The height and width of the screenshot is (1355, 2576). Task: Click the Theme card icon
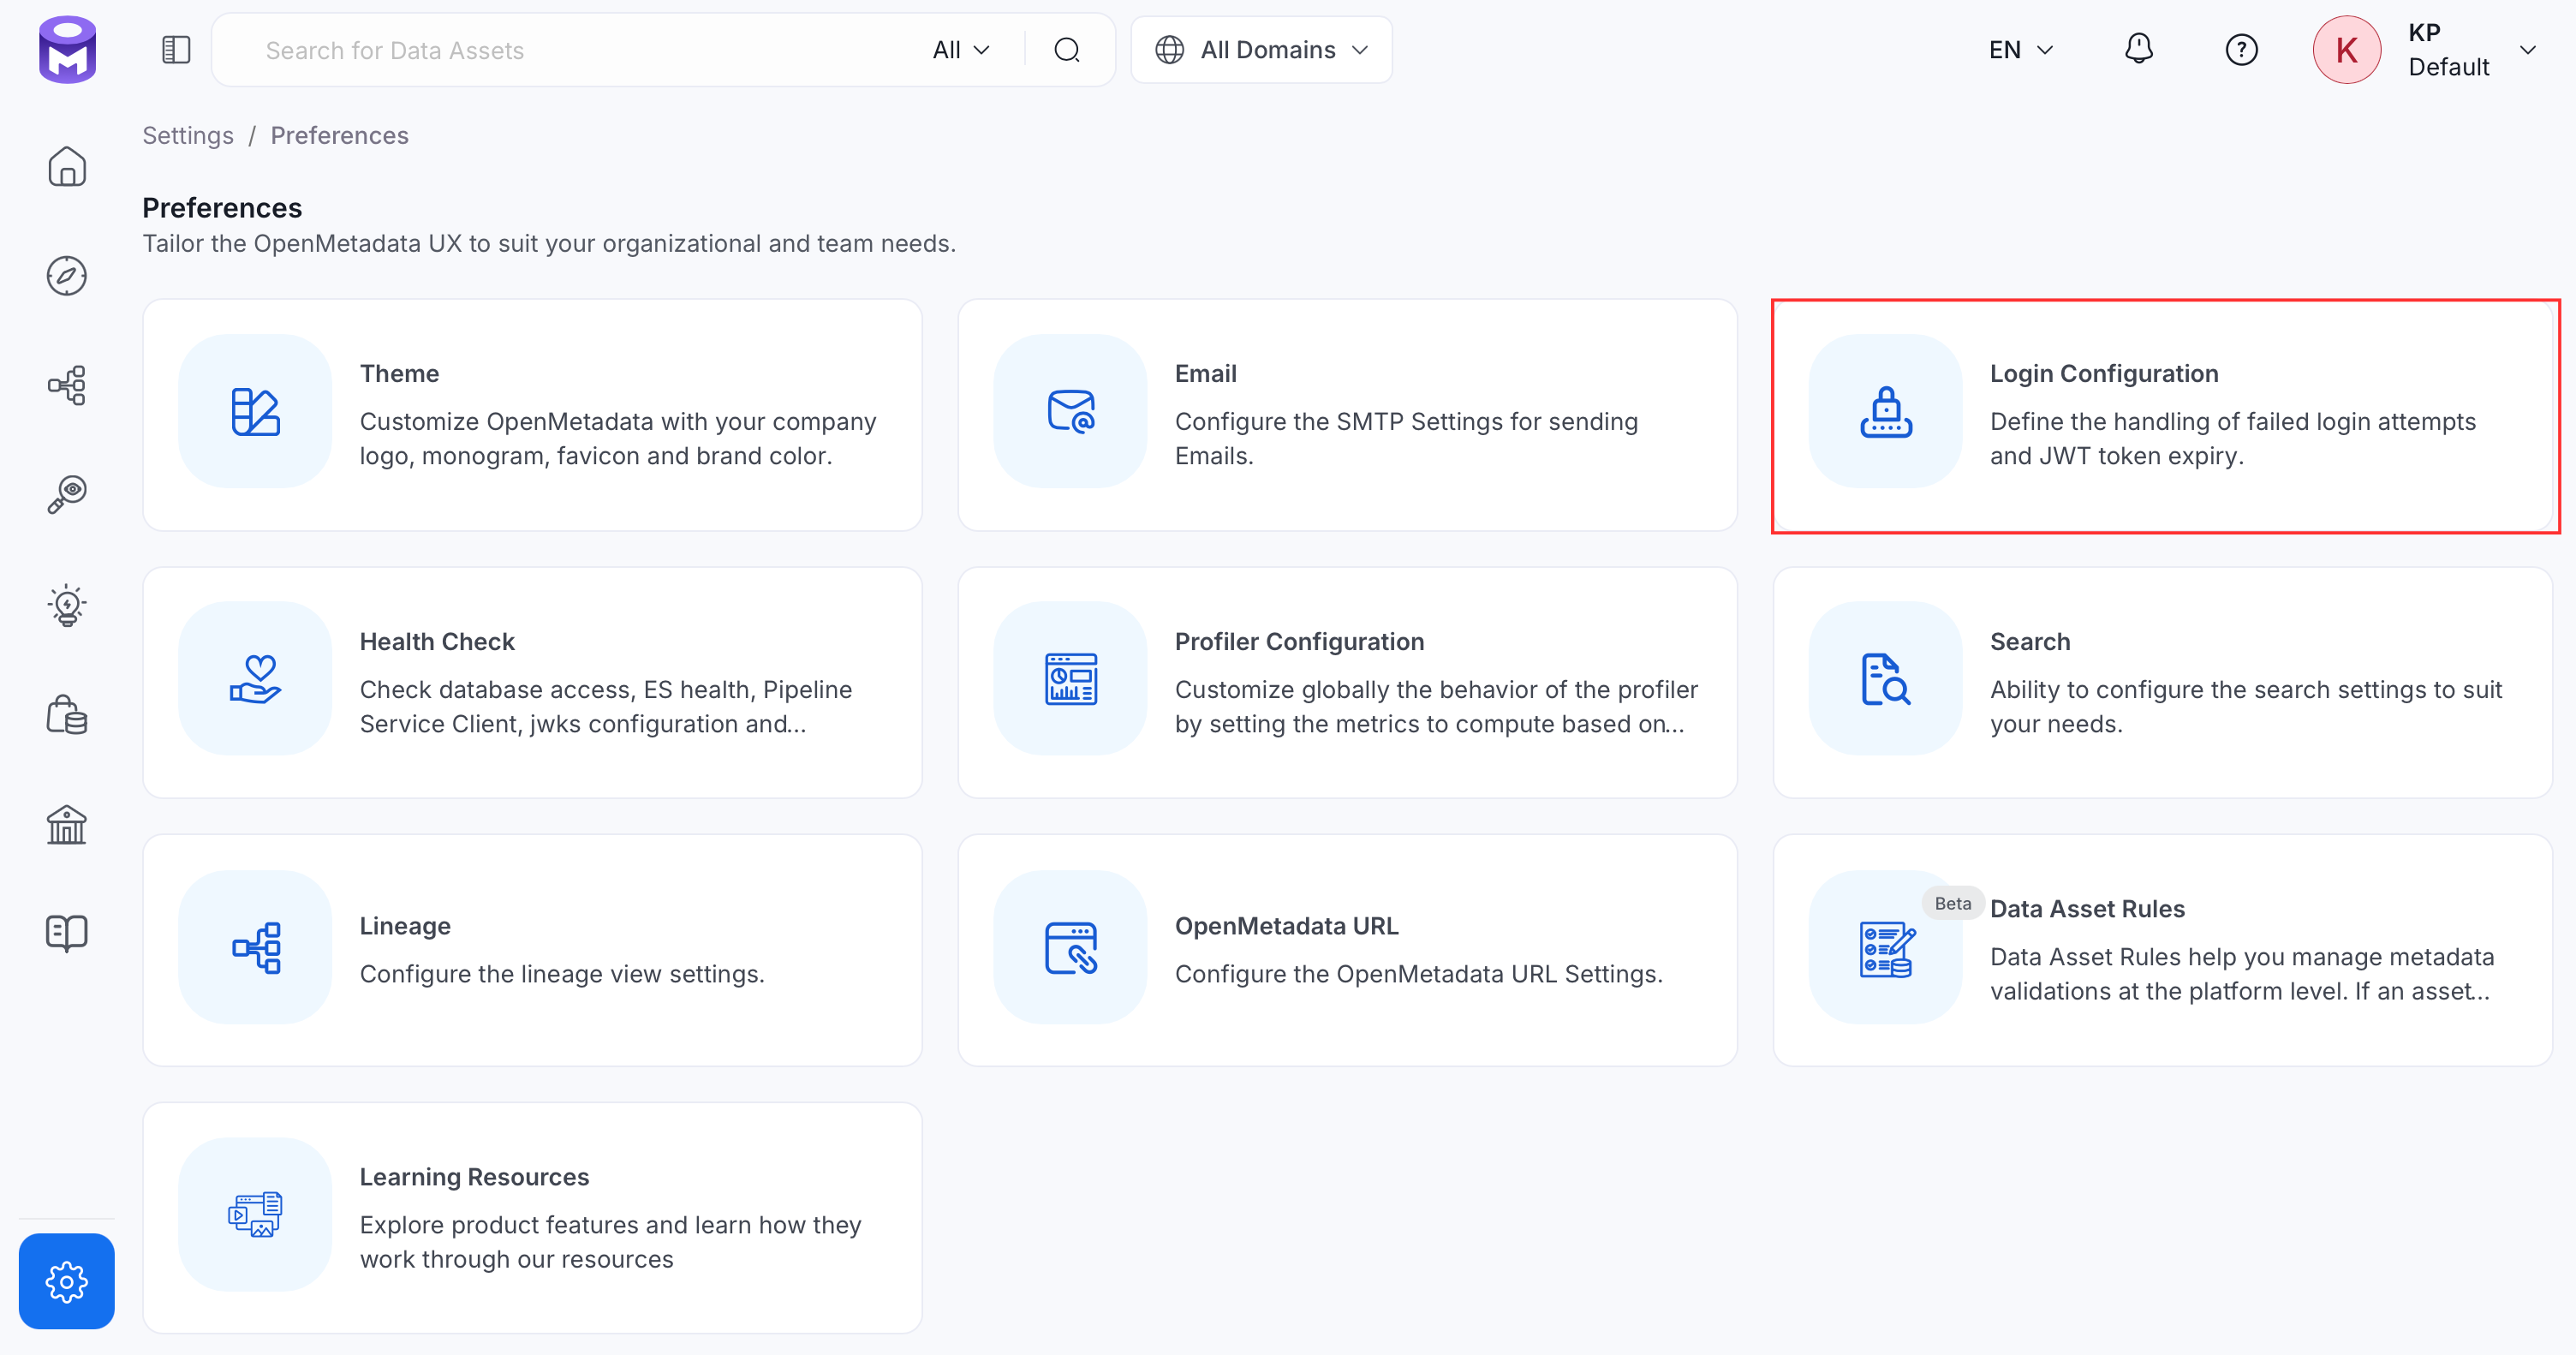255,411
